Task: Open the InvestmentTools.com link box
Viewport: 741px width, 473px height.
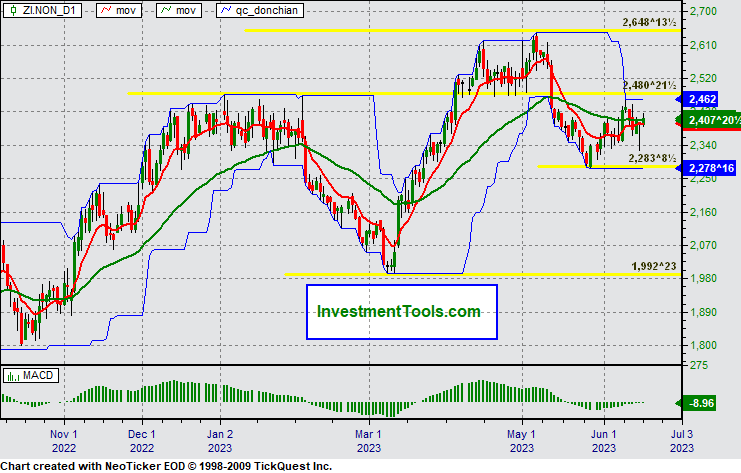Action: (401, 311)
